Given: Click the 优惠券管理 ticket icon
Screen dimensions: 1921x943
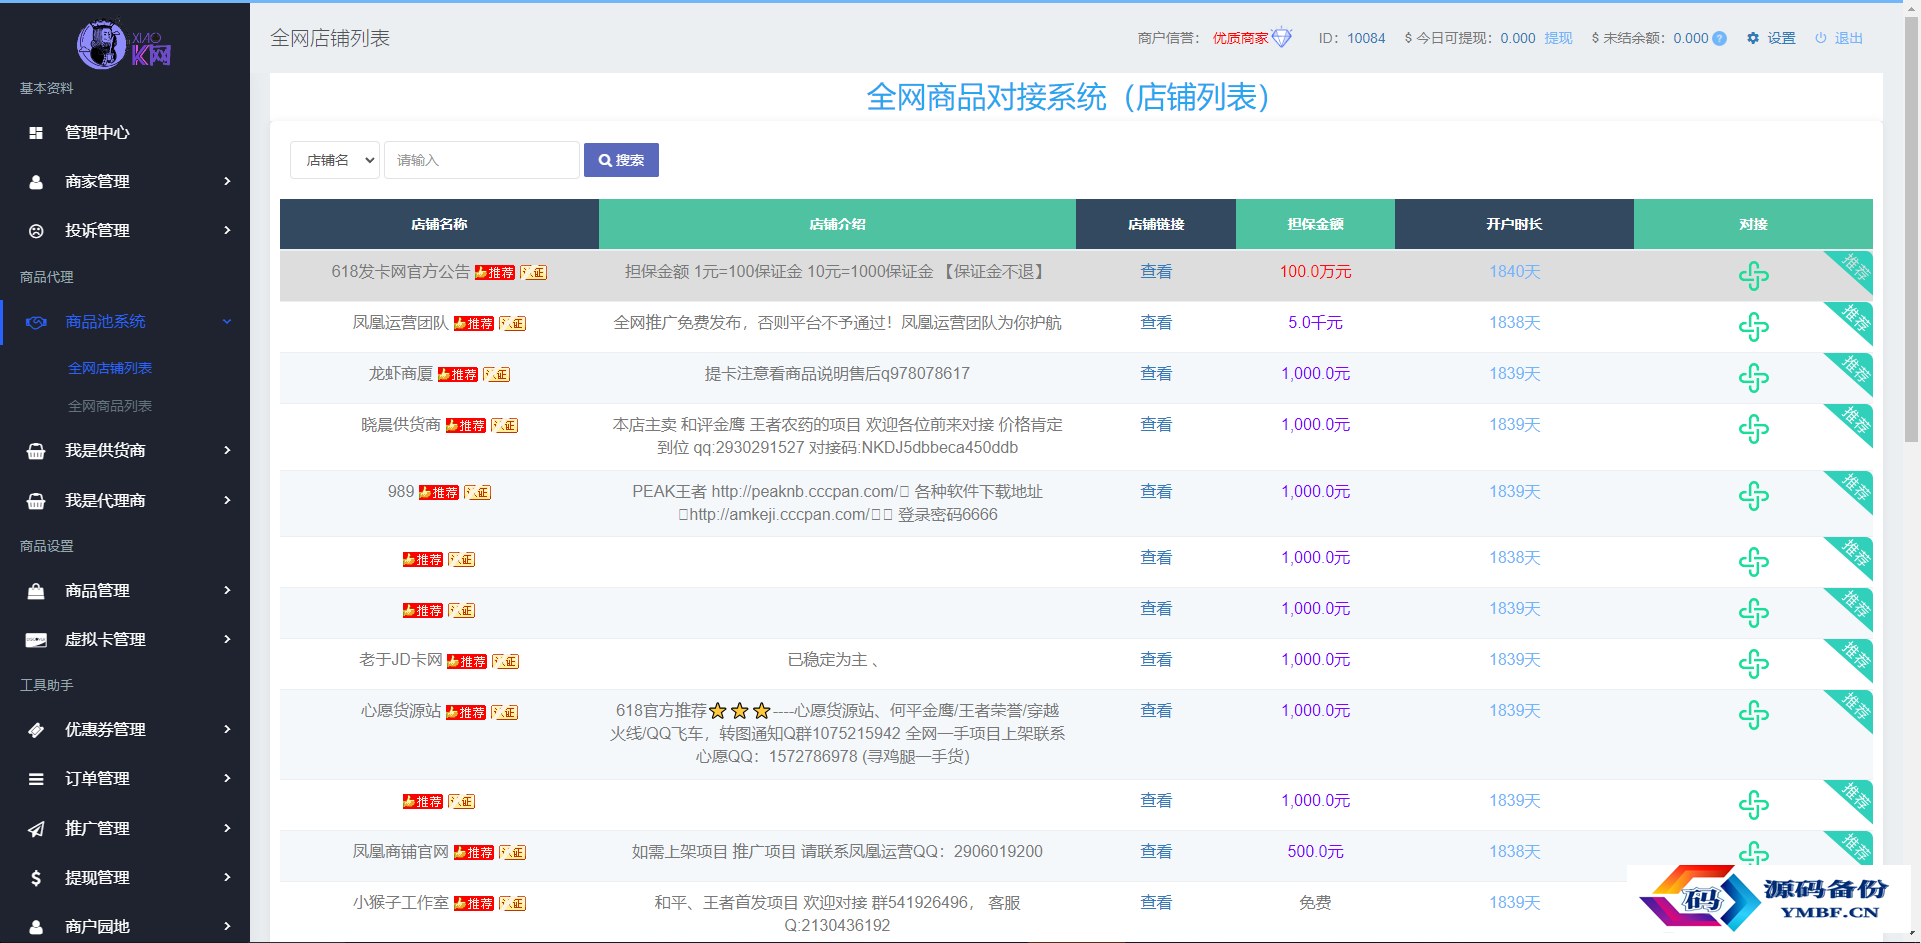Looking at the screenshot, I should coord(36,730).
